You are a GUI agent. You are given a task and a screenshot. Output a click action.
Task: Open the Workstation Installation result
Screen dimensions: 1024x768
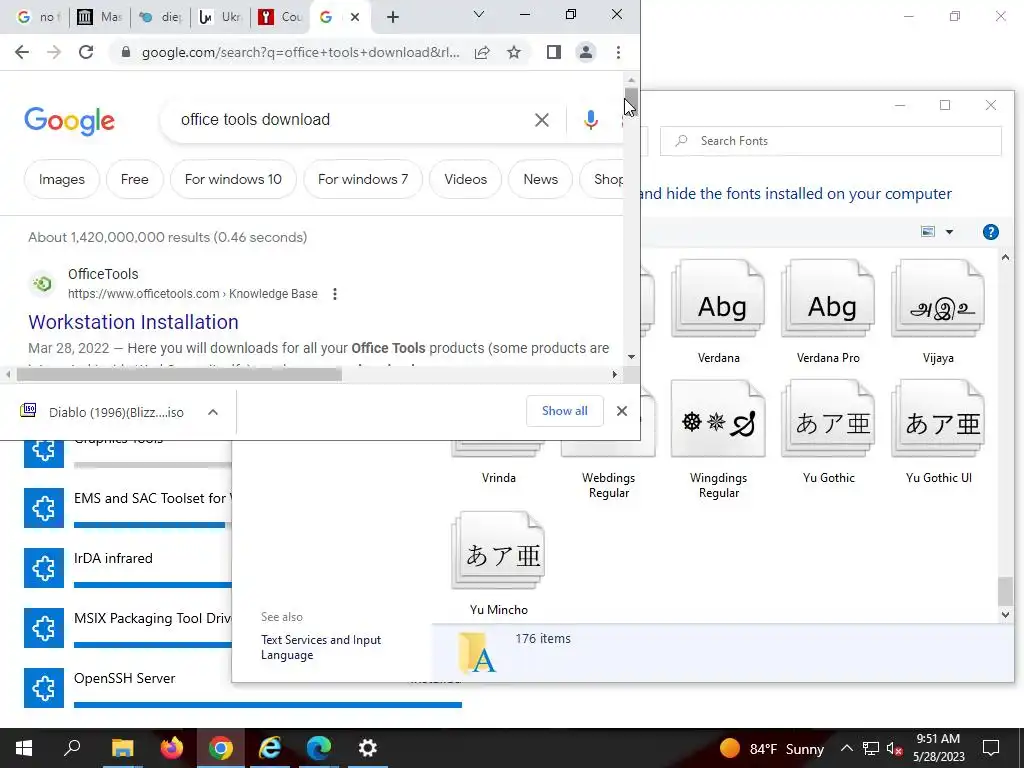coord(133,322)
